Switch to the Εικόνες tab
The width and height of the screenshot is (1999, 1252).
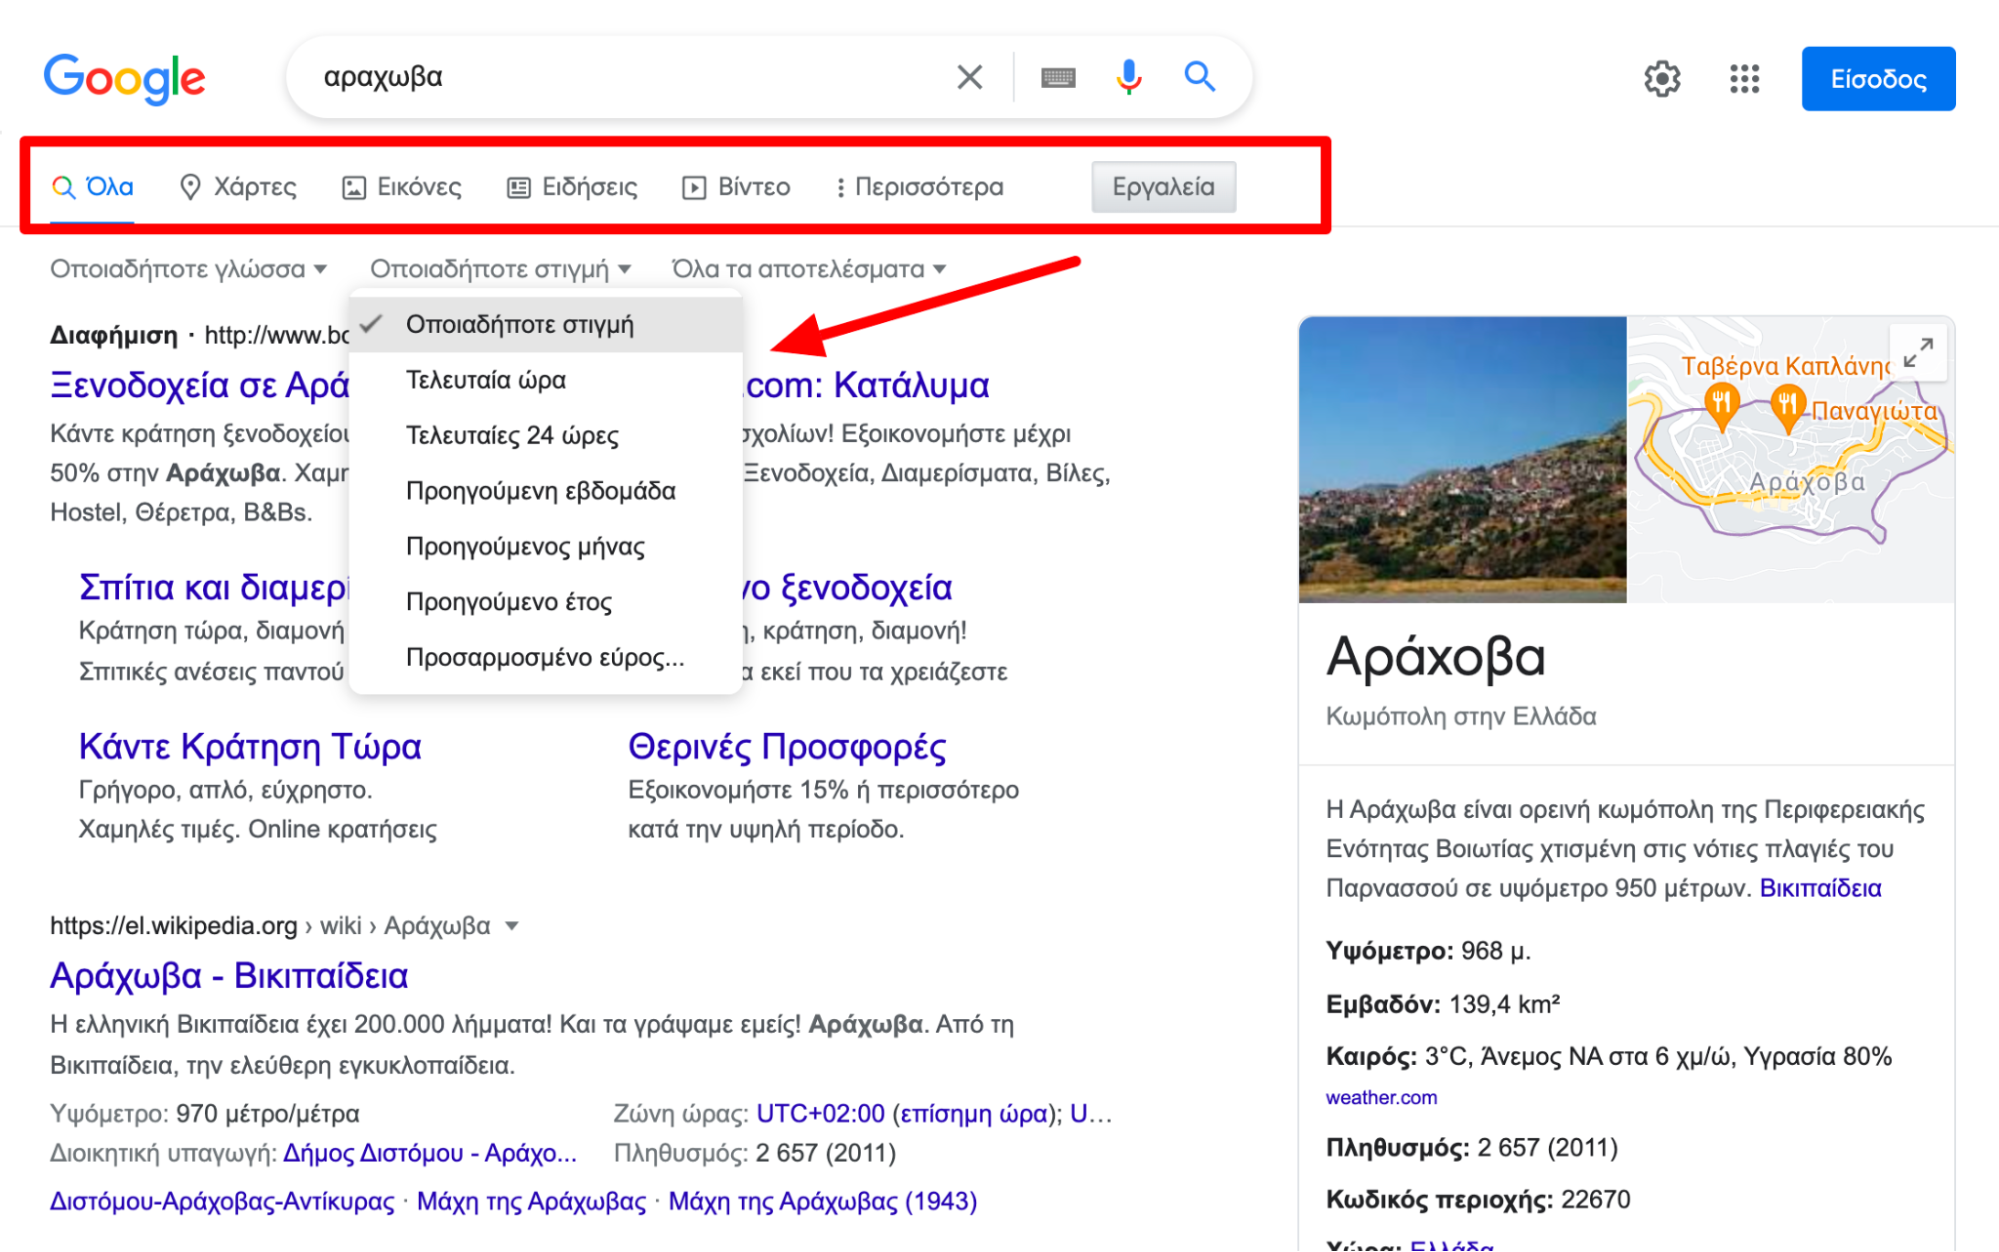click(402, 187)
